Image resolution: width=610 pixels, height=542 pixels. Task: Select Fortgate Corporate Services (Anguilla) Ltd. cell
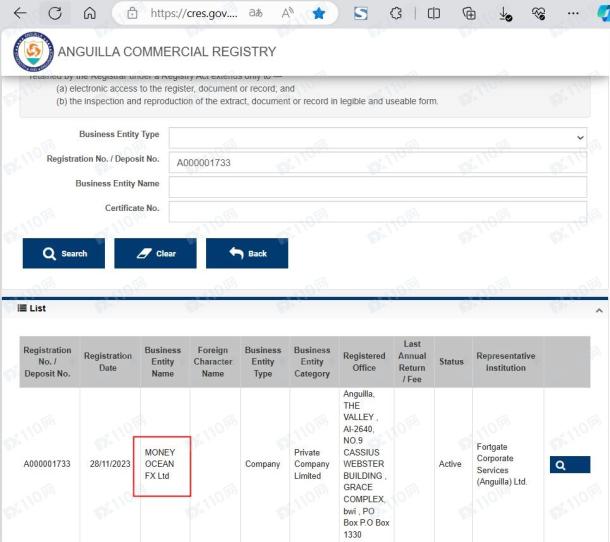point(502,464)
